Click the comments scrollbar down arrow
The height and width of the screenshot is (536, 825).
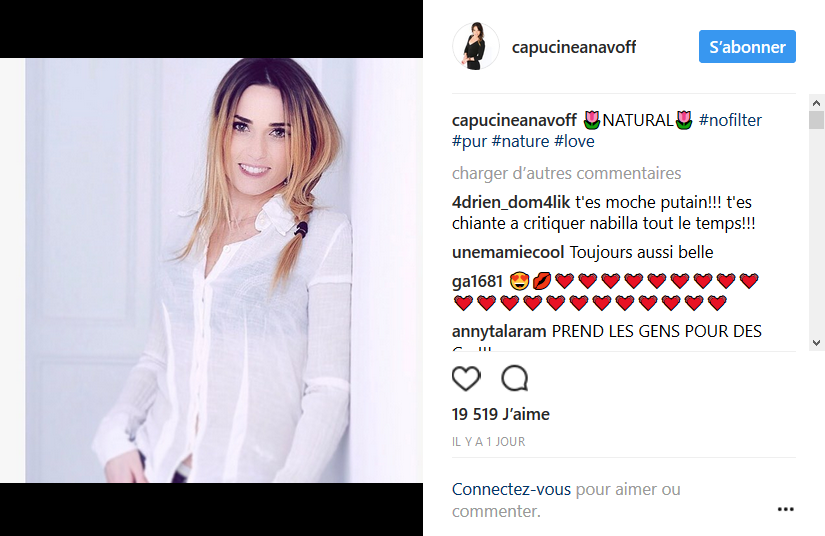tap(816, 343)
